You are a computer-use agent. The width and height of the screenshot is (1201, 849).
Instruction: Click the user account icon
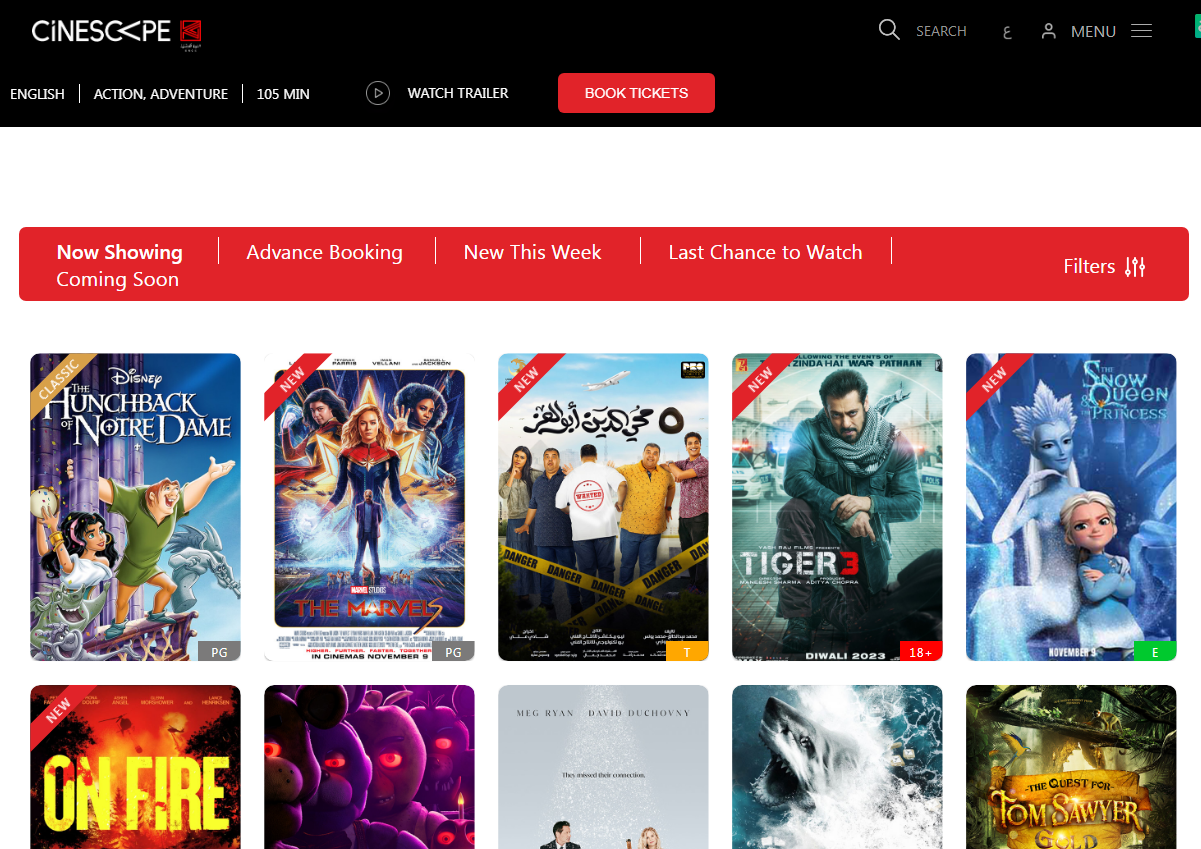[1048, 31]
